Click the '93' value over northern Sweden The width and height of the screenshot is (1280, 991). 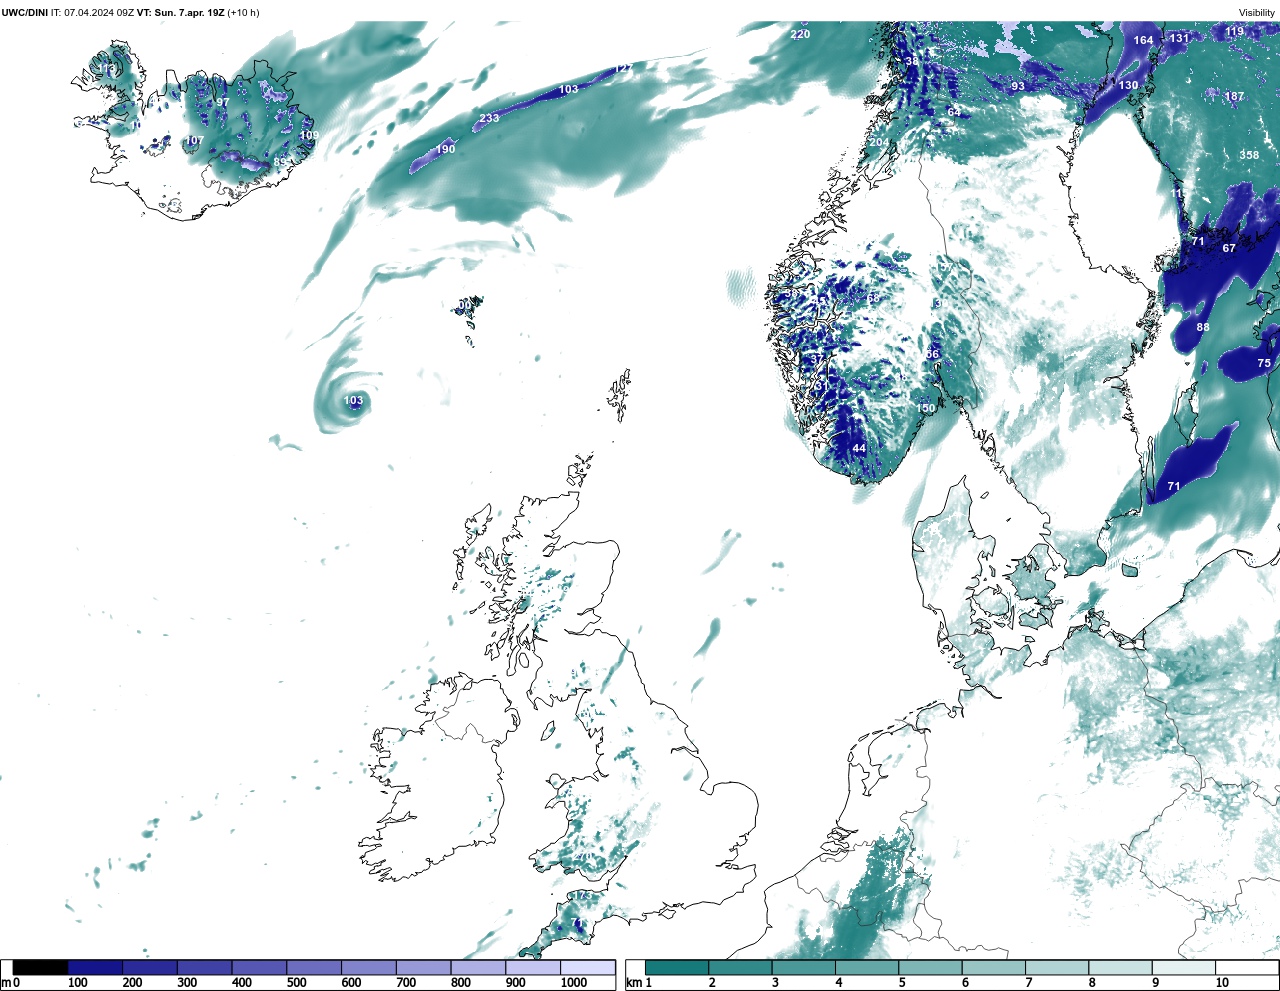click(x=1018, y=87)
